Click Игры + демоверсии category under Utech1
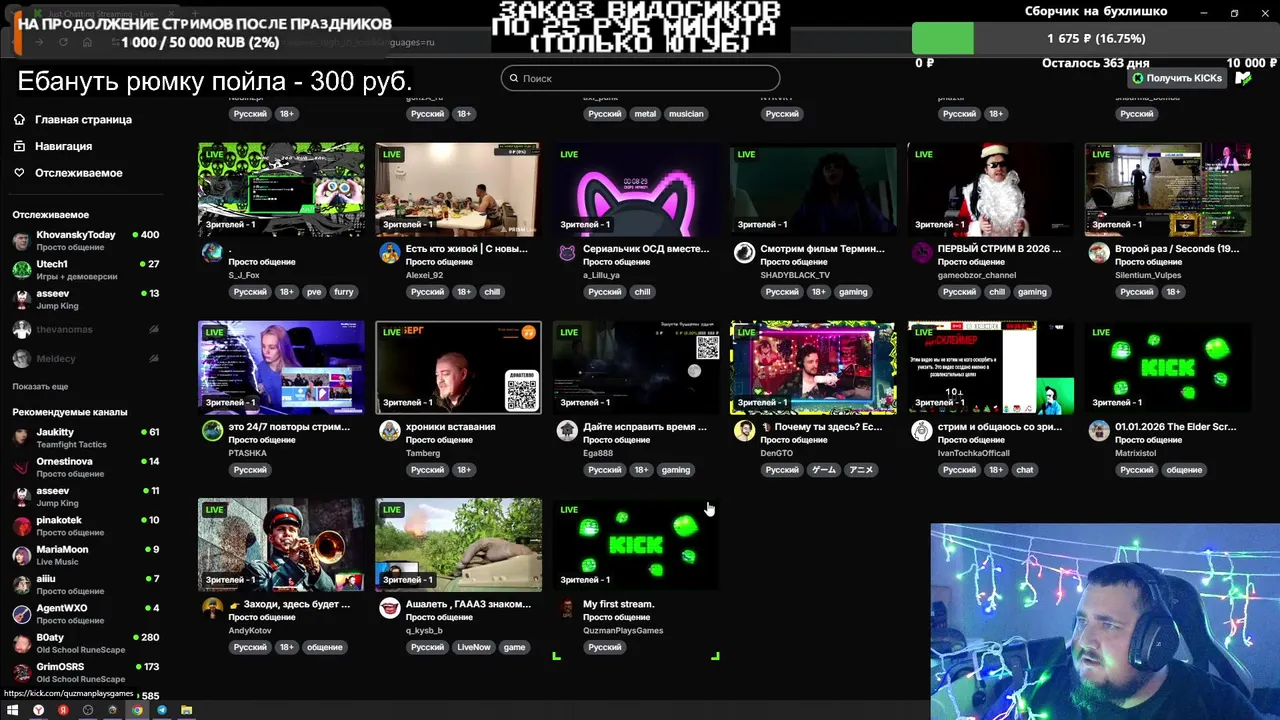Screen dimensions: 1280x720 (x=77, y=276)
